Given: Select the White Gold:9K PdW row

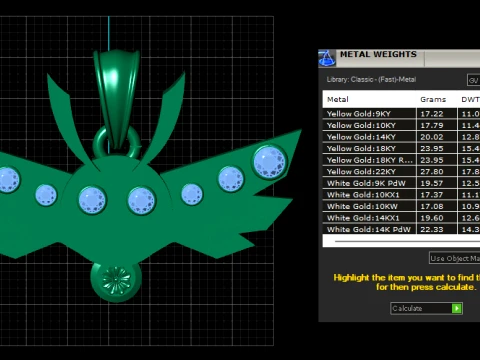Looking at the screenshot, I should coord(401,183).
